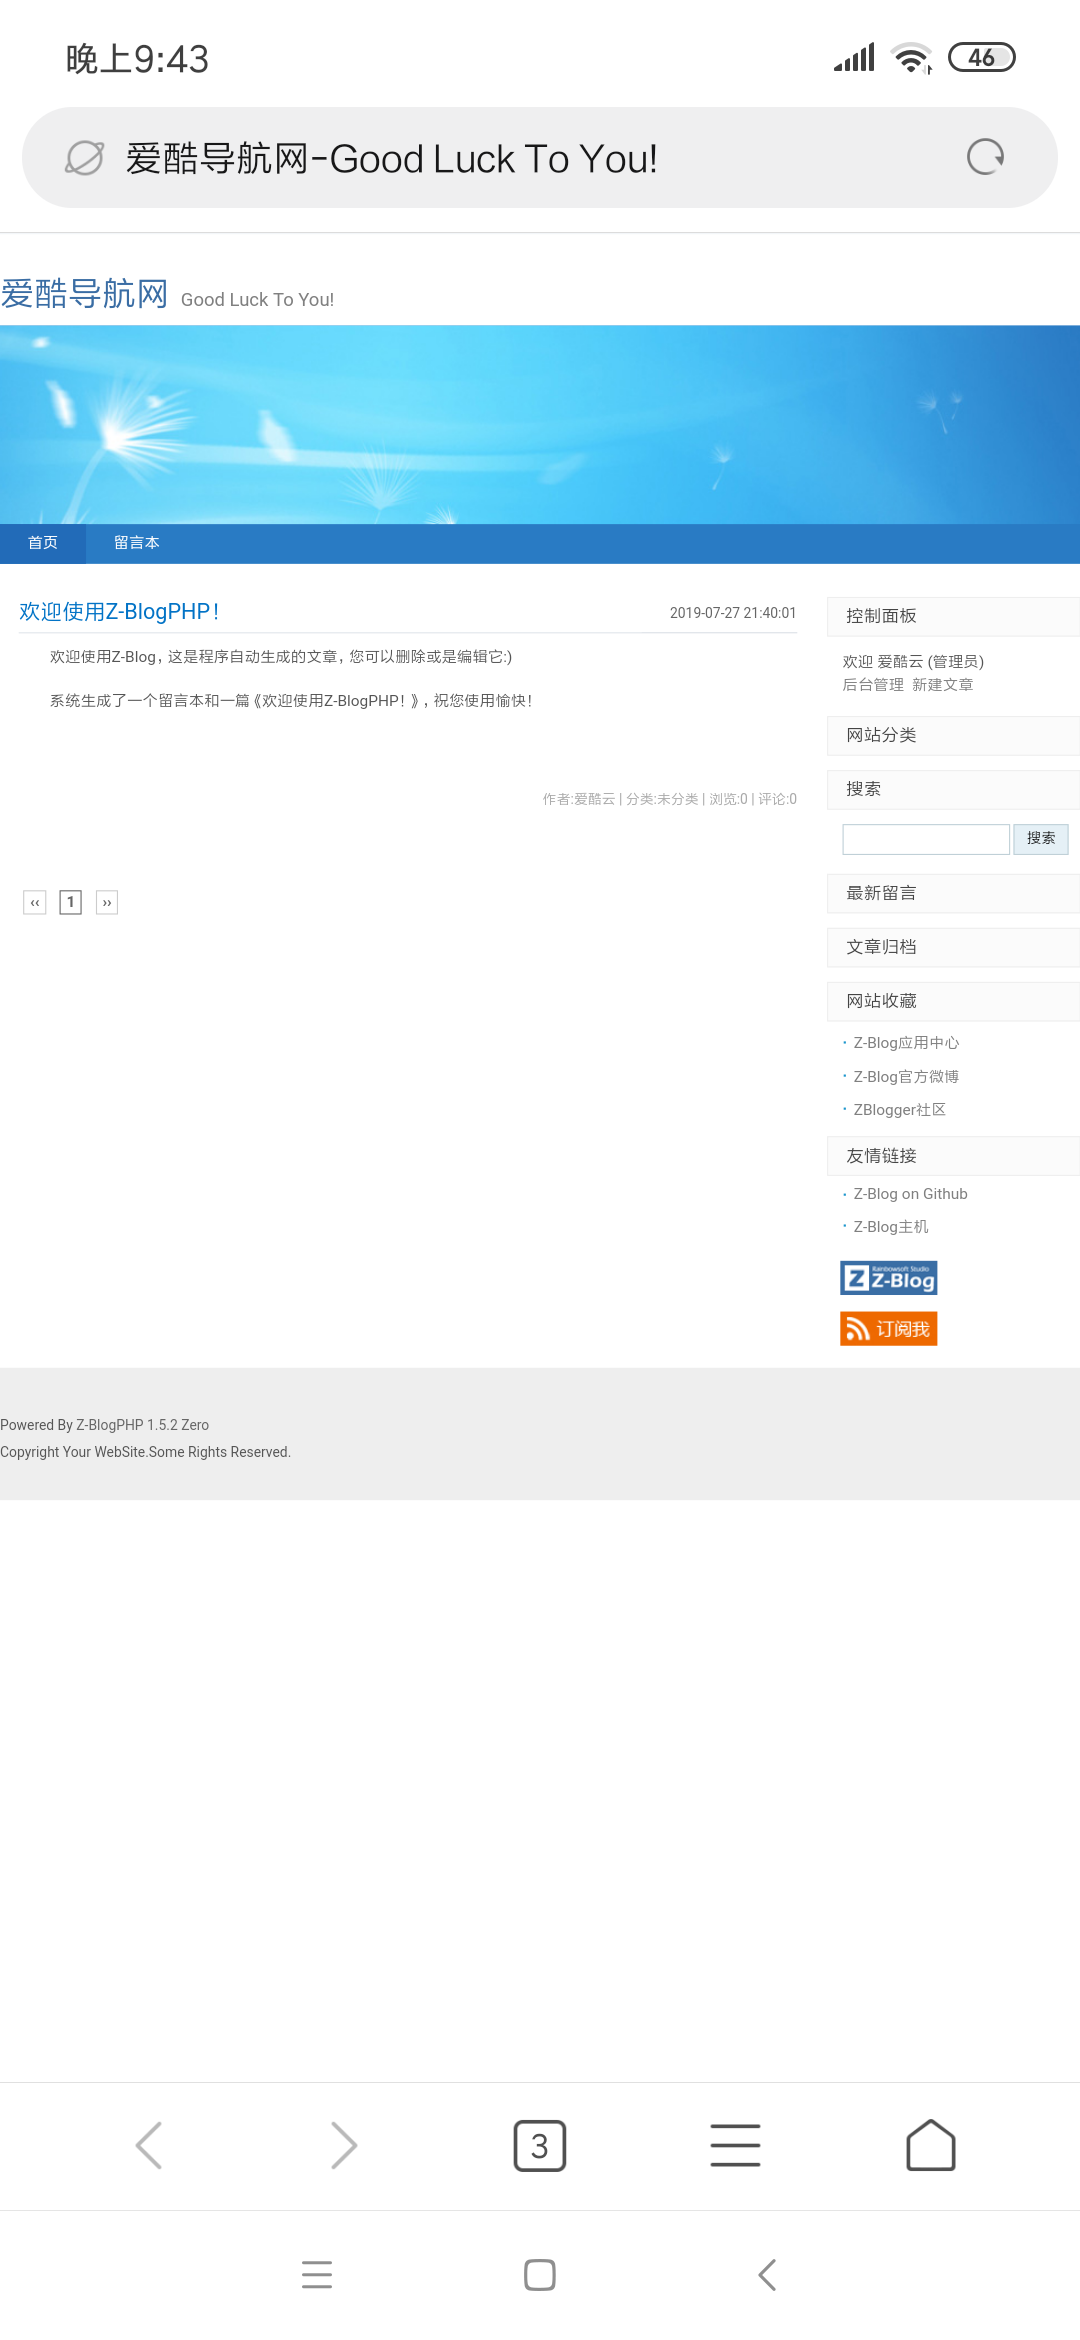
Task: Go forward with browser forward arrow
Action: 344,2145
